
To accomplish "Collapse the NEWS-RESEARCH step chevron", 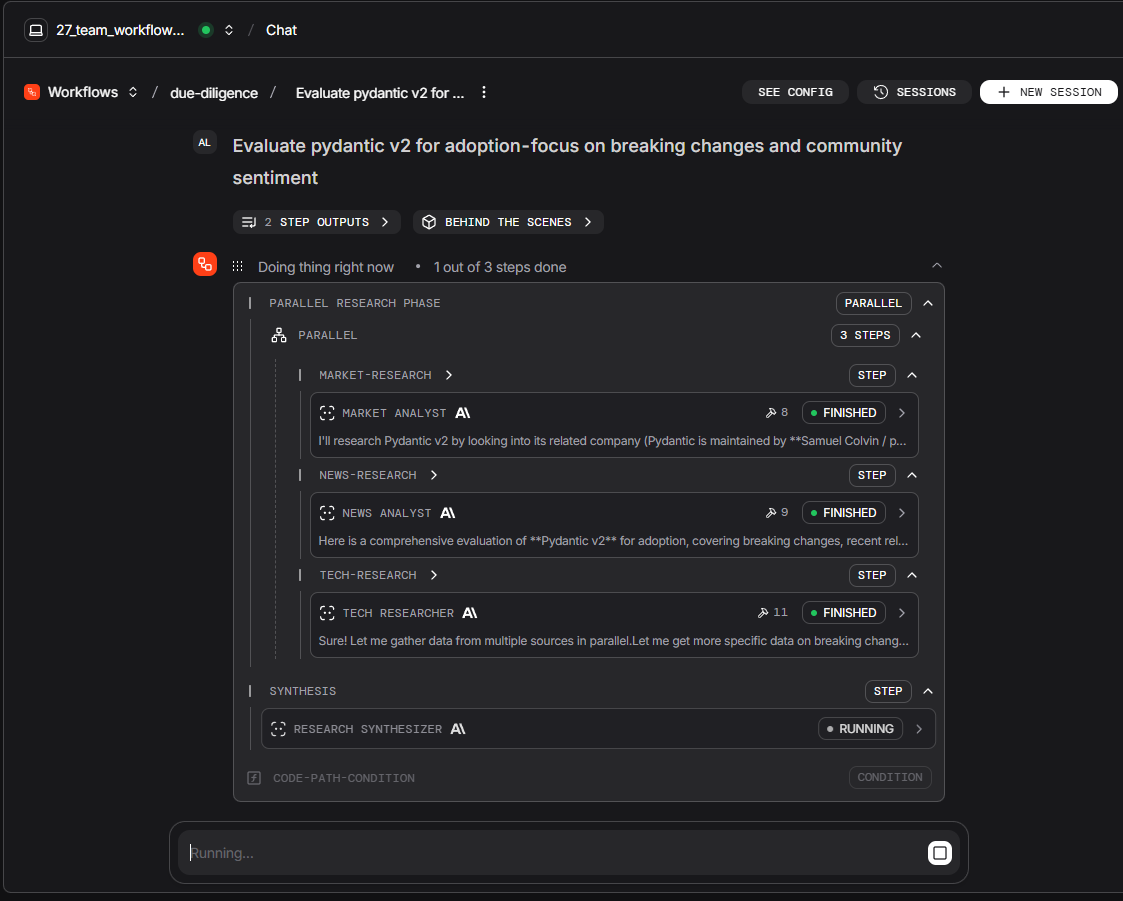I will 912,476.
